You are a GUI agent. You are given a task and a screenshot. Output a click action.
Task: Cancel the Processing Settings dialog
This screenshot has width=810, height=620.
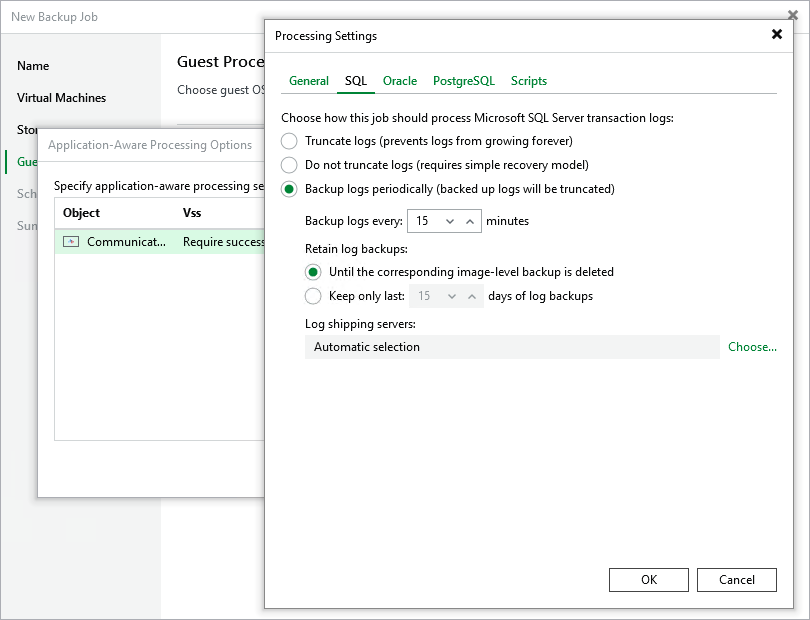tap(737, 580)
